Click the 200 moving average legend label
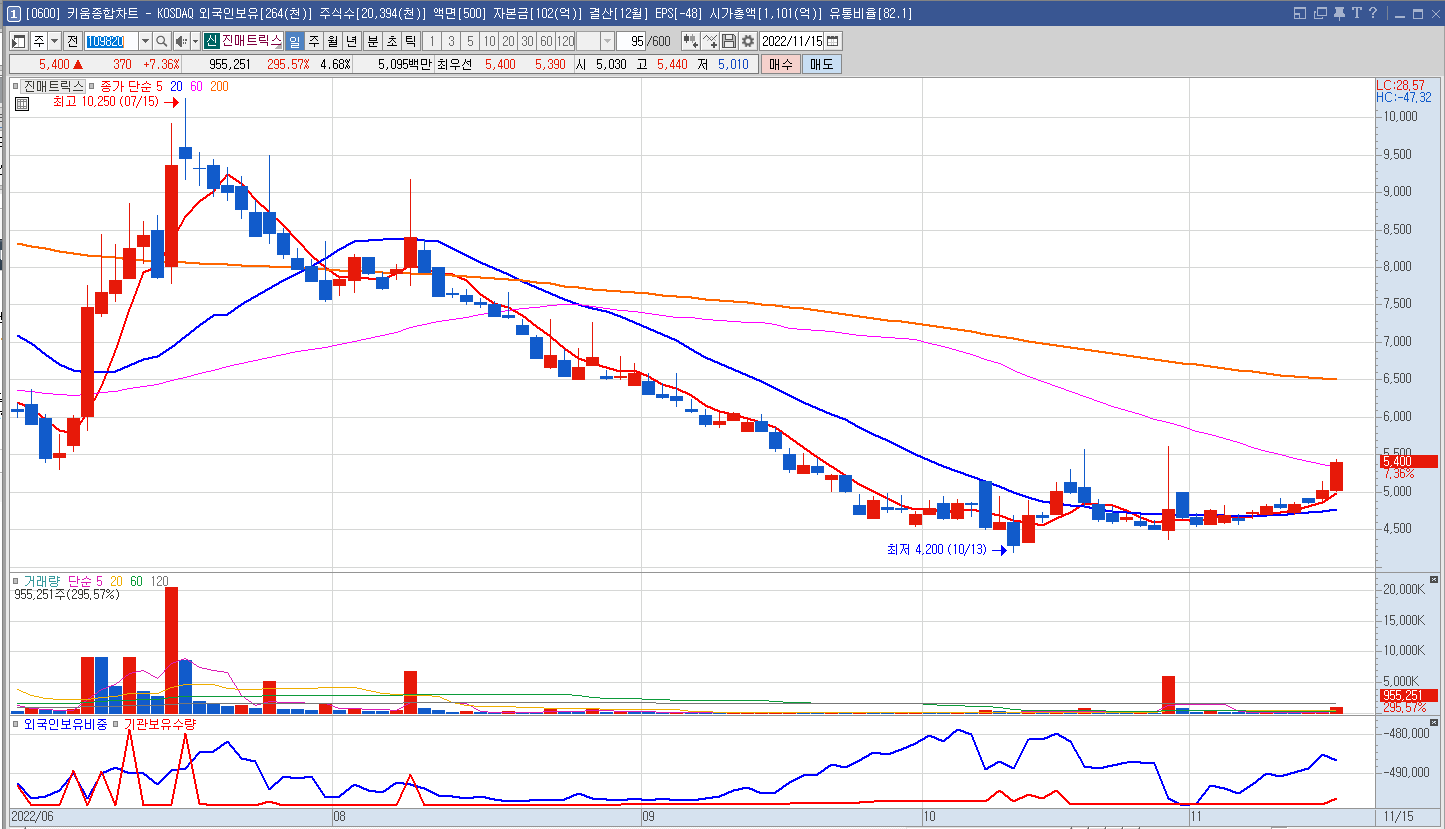The image size is (1445, 829). 219,87
